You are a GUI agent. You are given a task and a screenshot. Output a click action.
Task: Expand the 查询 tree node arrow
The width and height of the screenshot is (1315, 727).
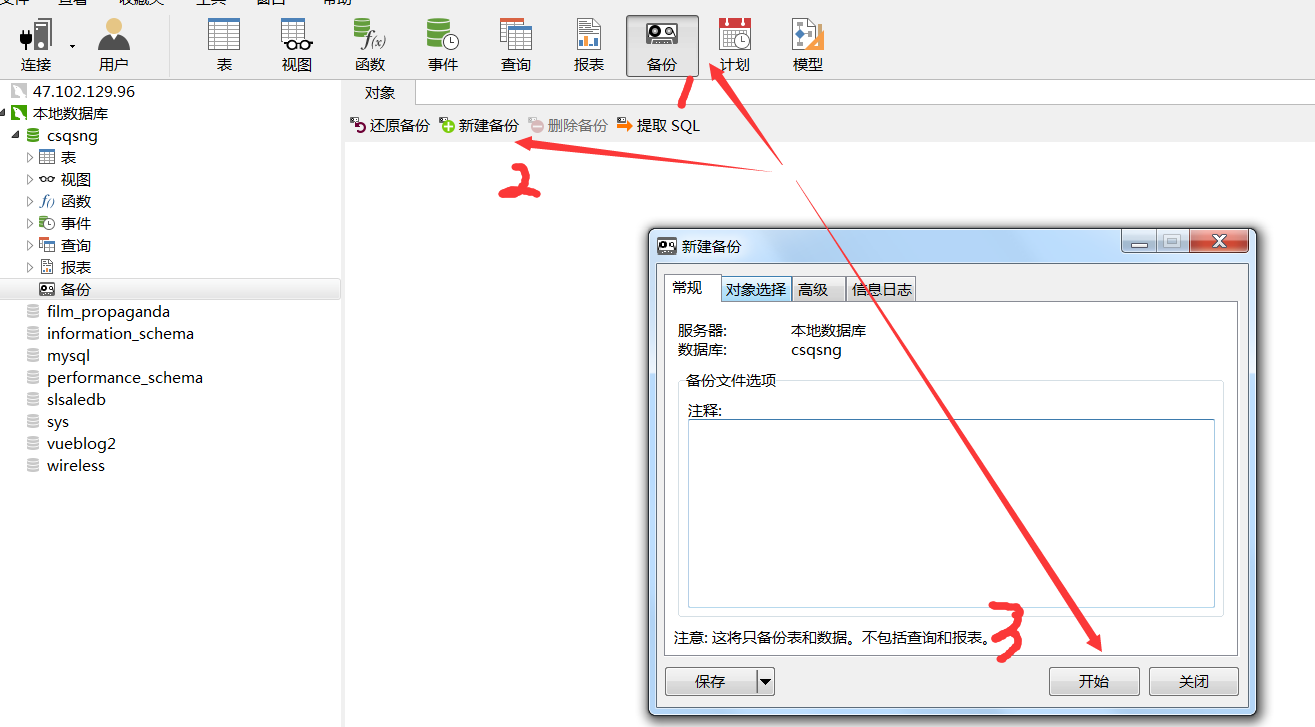30,245
